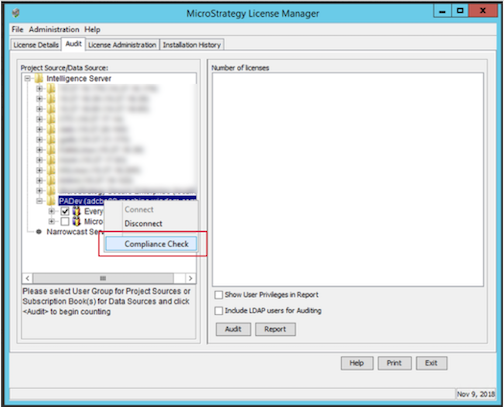Select the Audit tab
The image size is (504, 407).
(73, 44)
